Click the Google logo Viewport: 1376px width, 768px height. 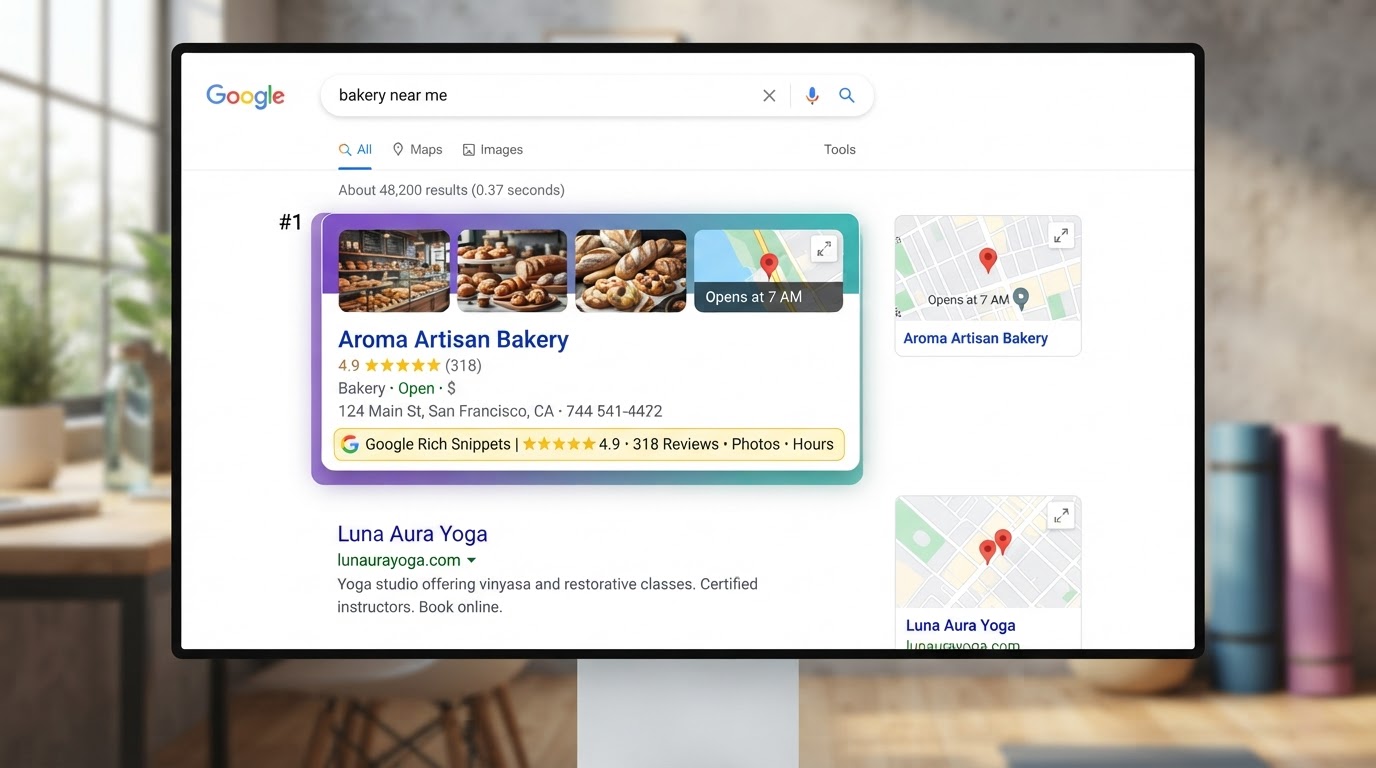[x=245, y=96]
